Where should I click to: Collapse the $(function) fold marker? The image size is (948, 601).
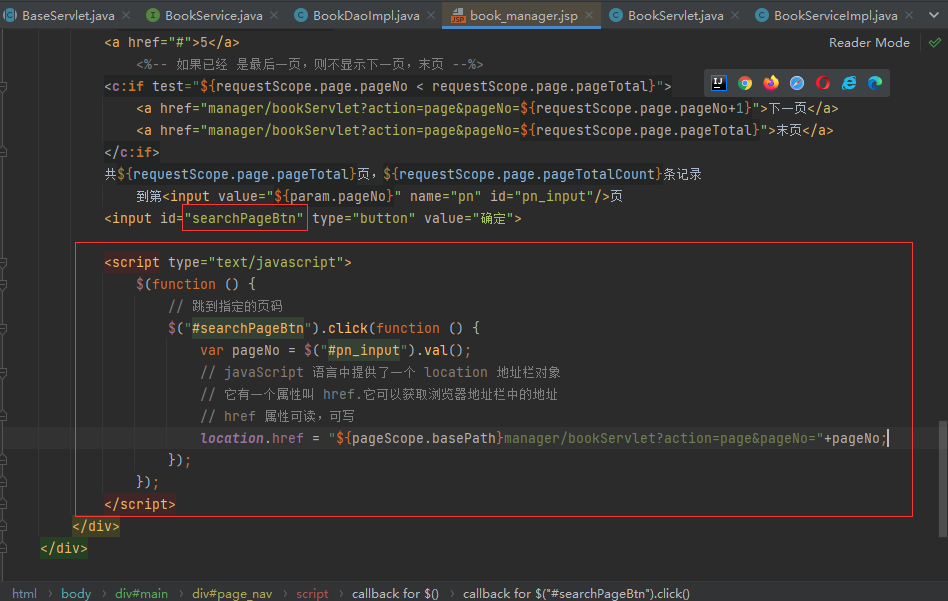pos(4,284)
